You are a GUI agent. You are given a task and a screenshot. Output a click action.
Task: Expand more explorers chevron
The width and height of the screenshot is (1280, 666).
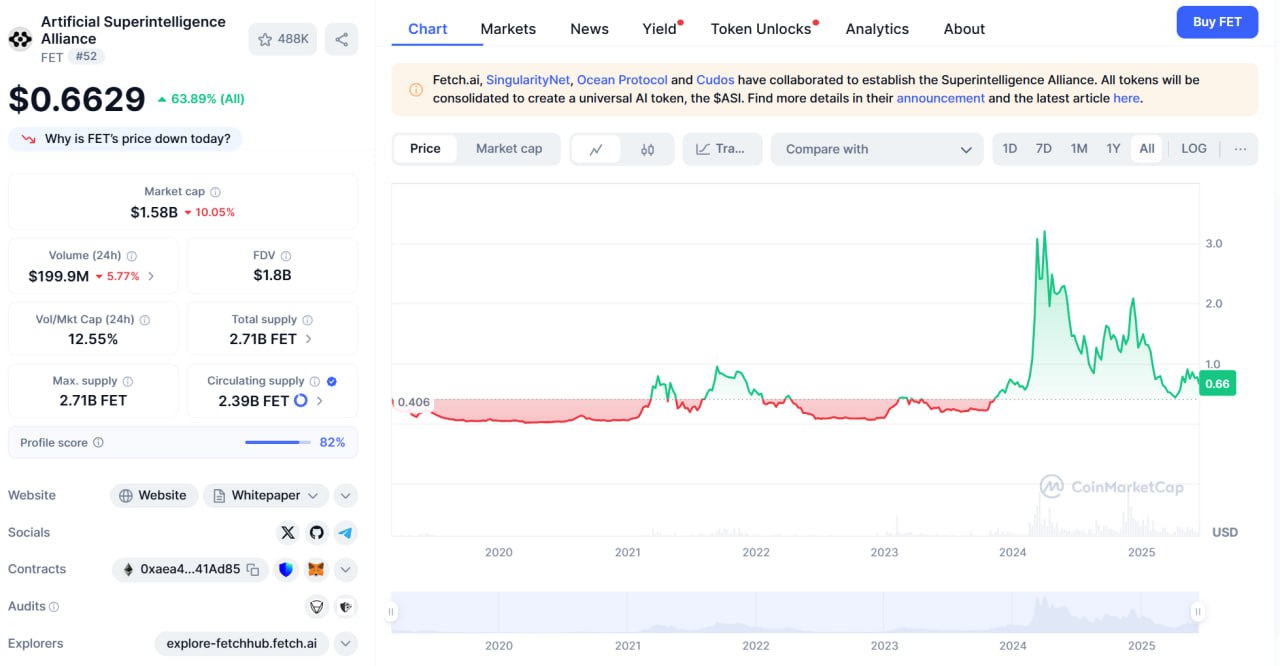345,643
